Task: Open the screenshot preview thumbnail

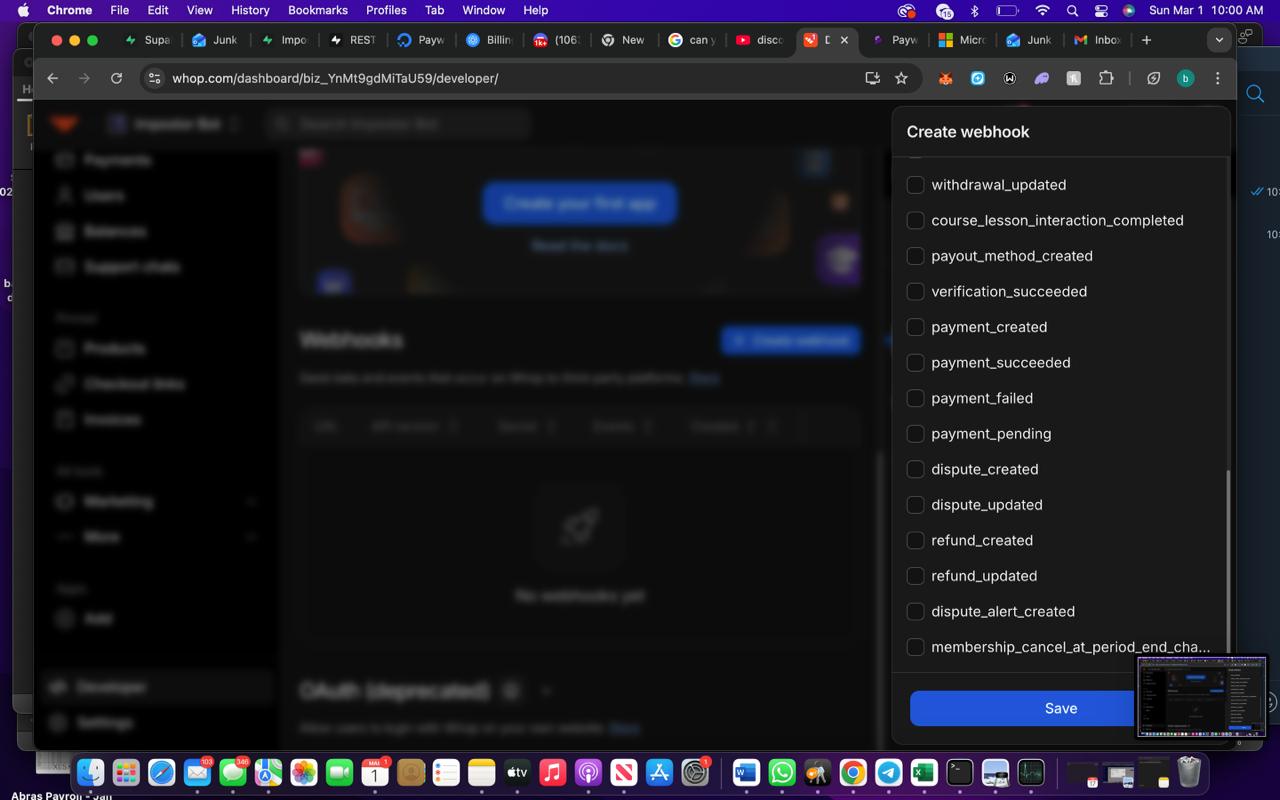Action: pyautogui.click(x=1201, y=696)
